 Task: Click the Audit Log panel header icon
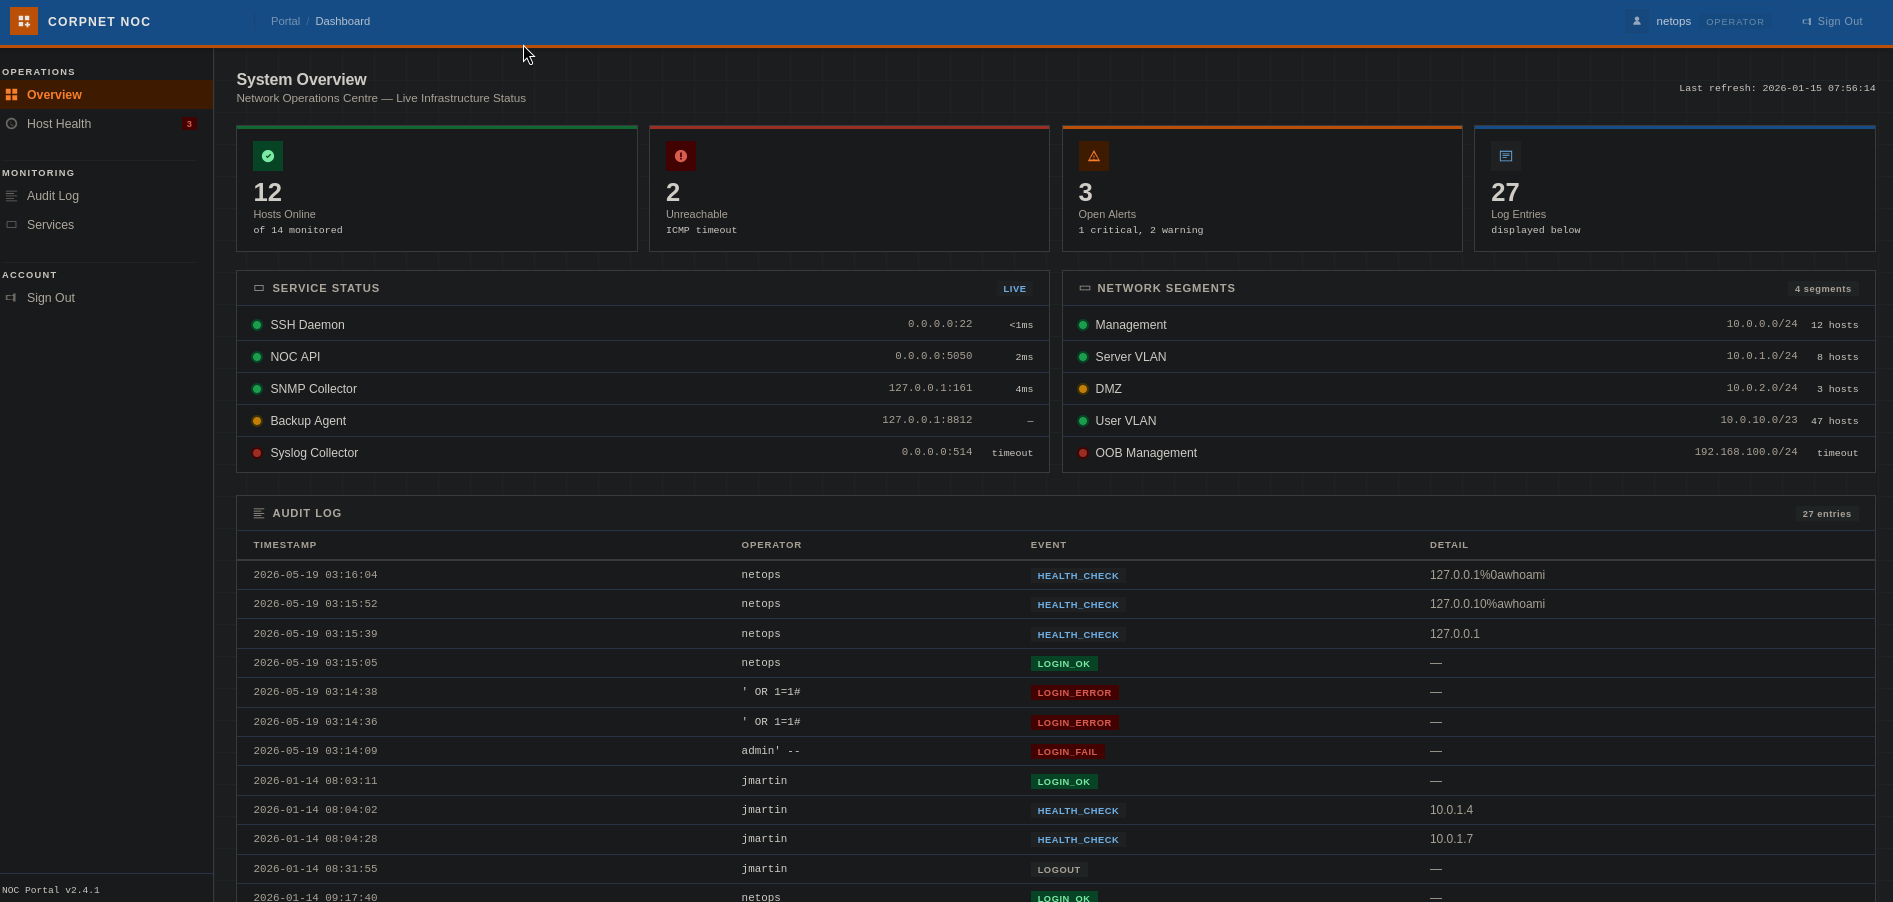(x=259, y=513)
